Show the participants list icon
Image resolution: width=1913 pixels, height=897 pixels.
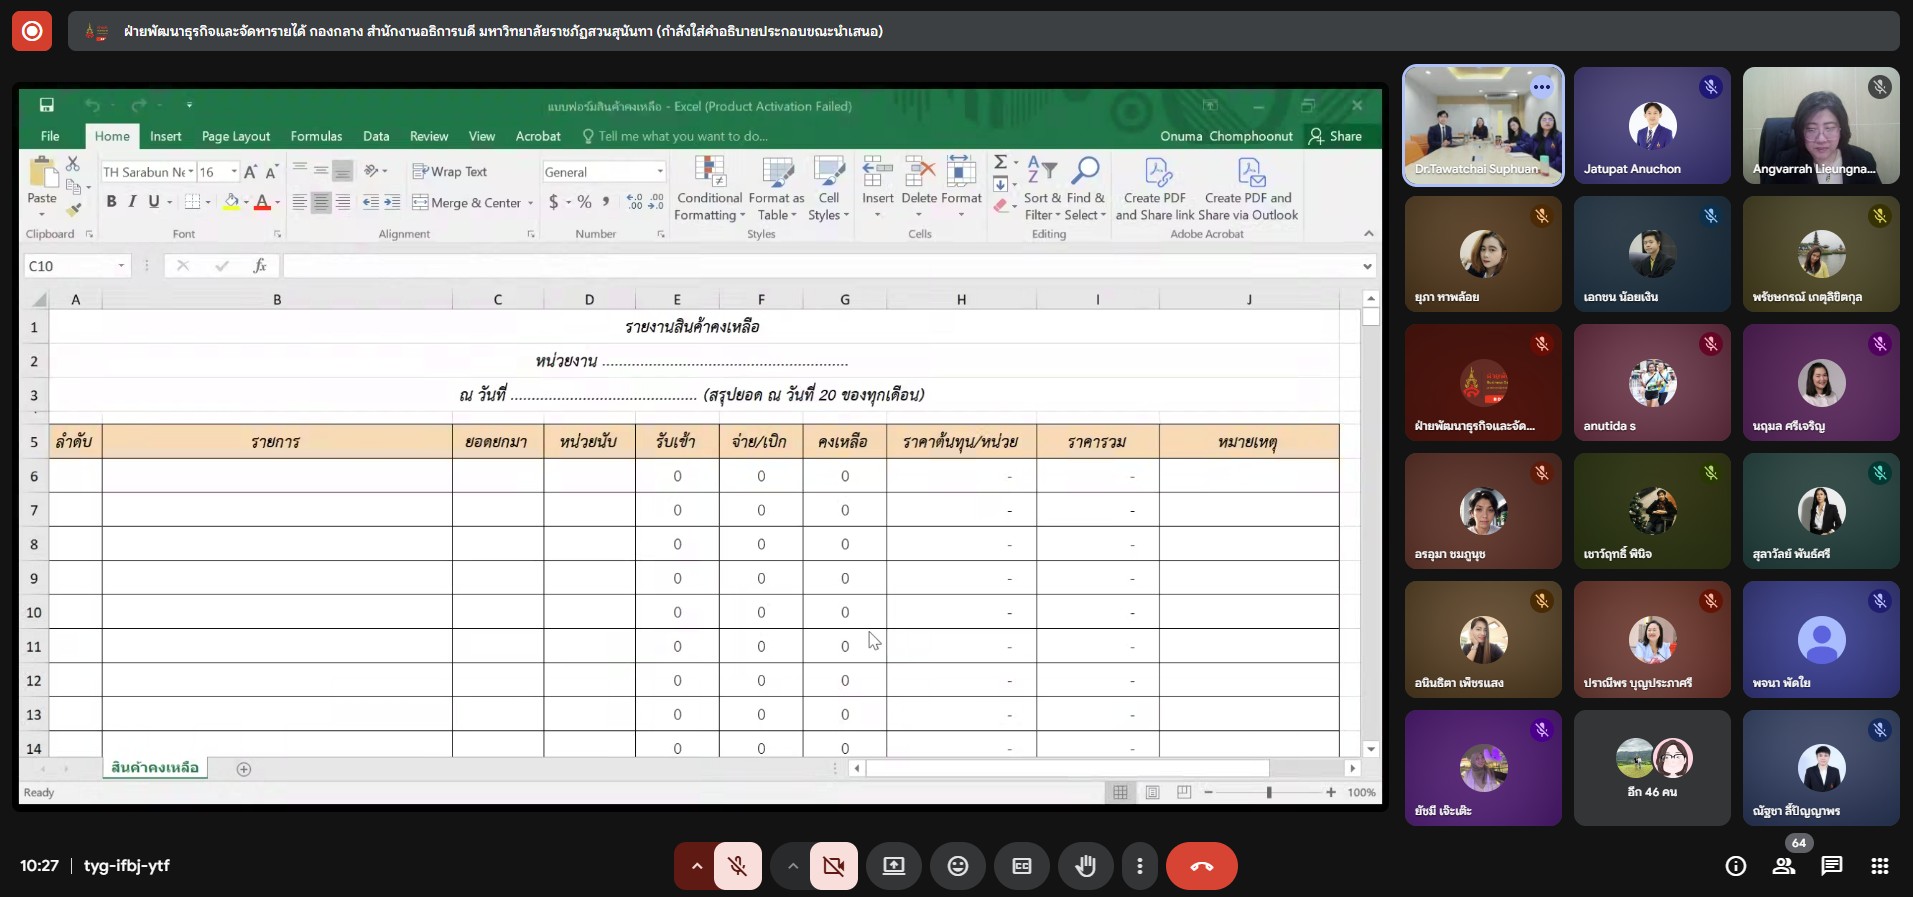(1783, 866)
